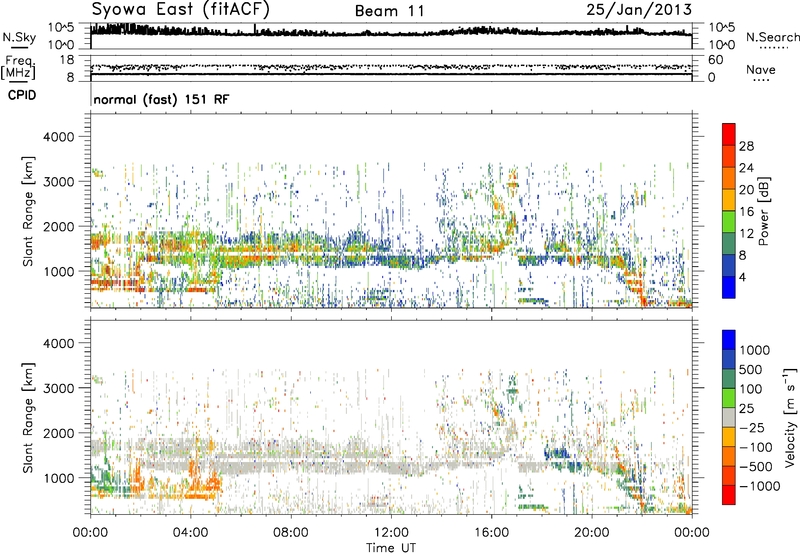
Task: Click the power colorbar '28' tick label
Action: 746,146
